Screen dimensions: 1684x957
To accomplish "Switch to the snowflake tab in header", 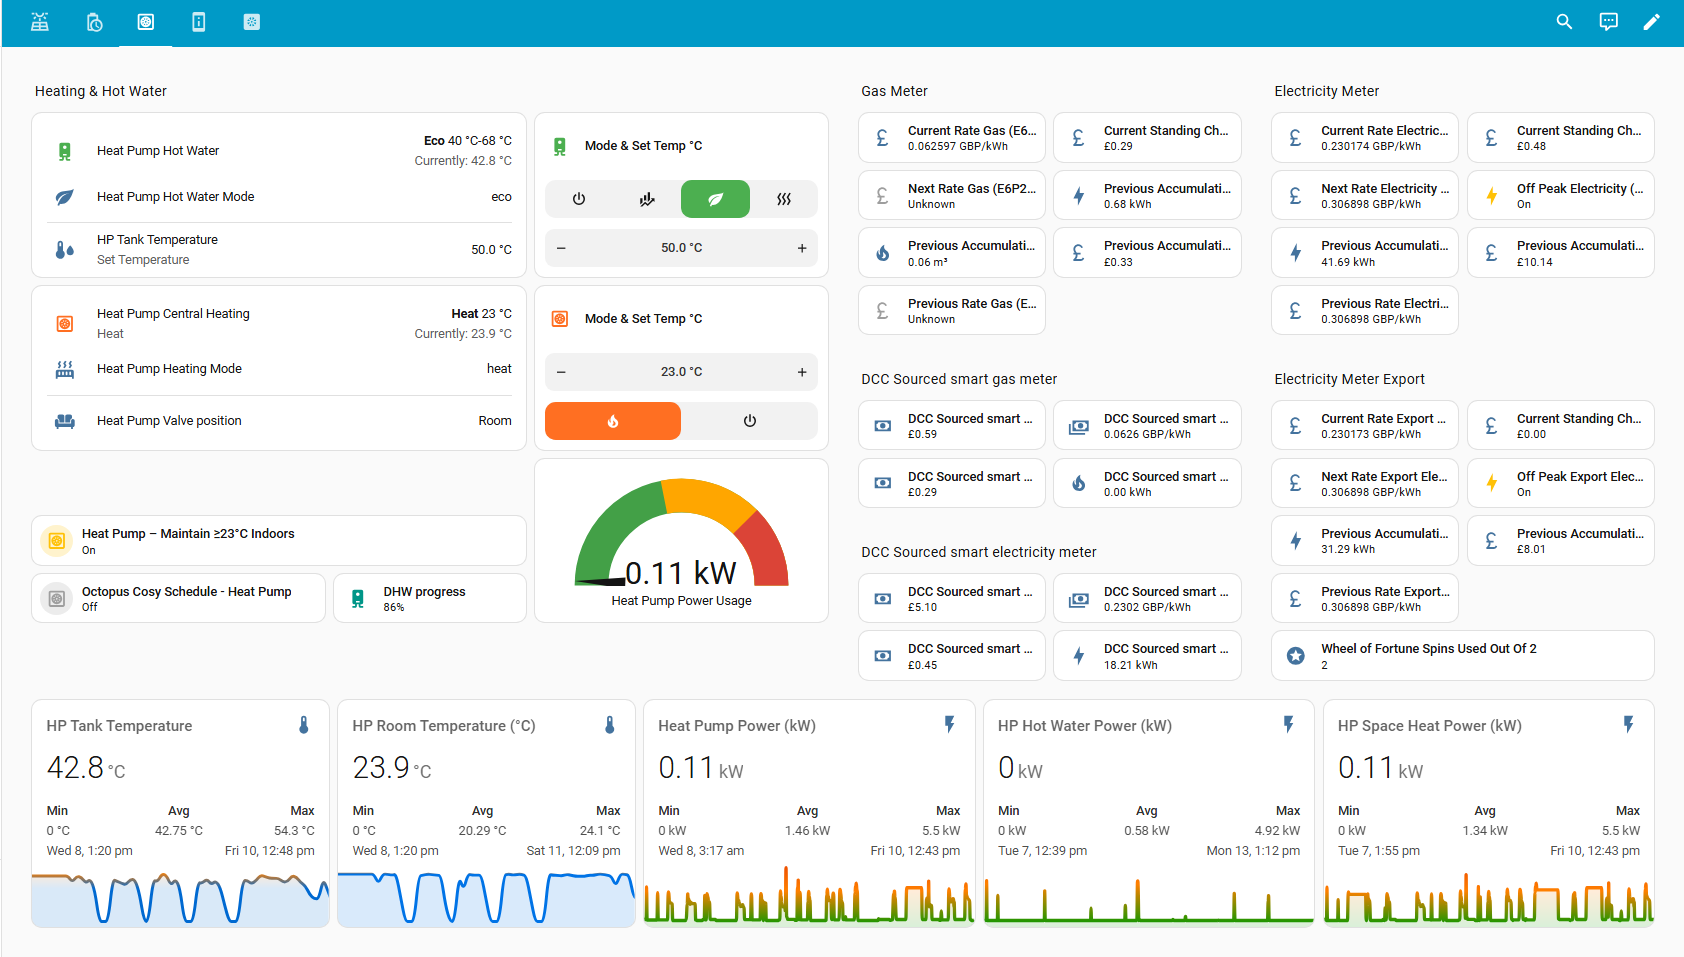I will (252, 22).
